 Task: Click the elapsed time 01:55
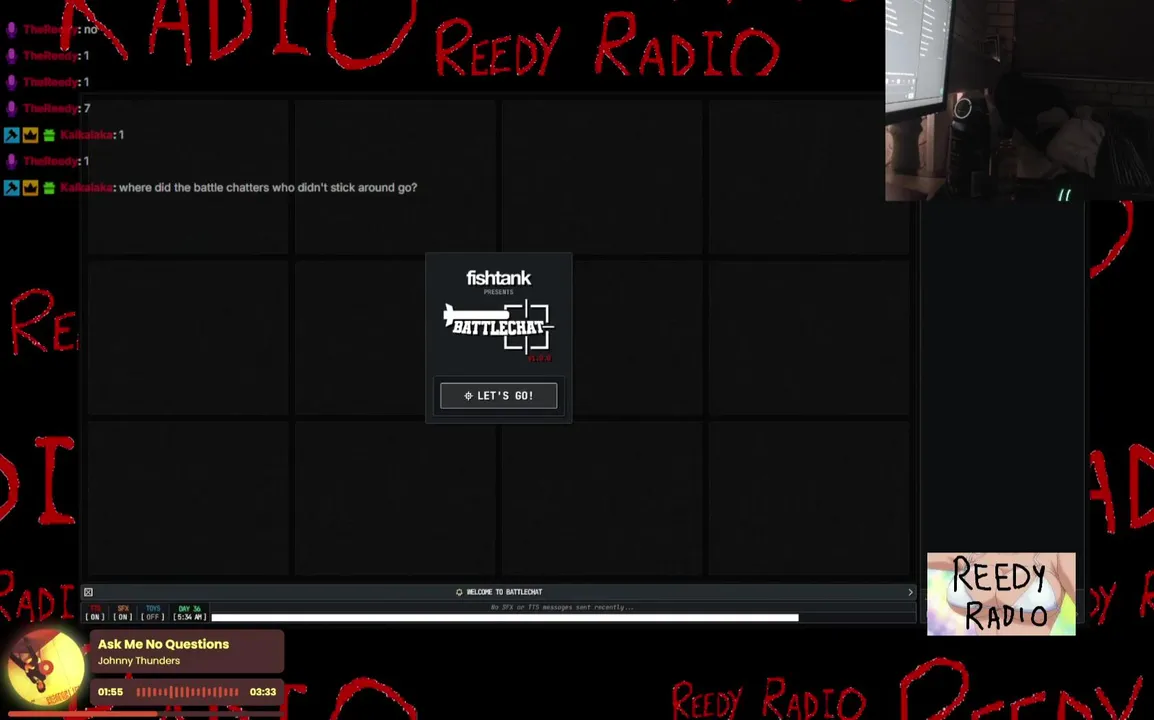(110, 692)
